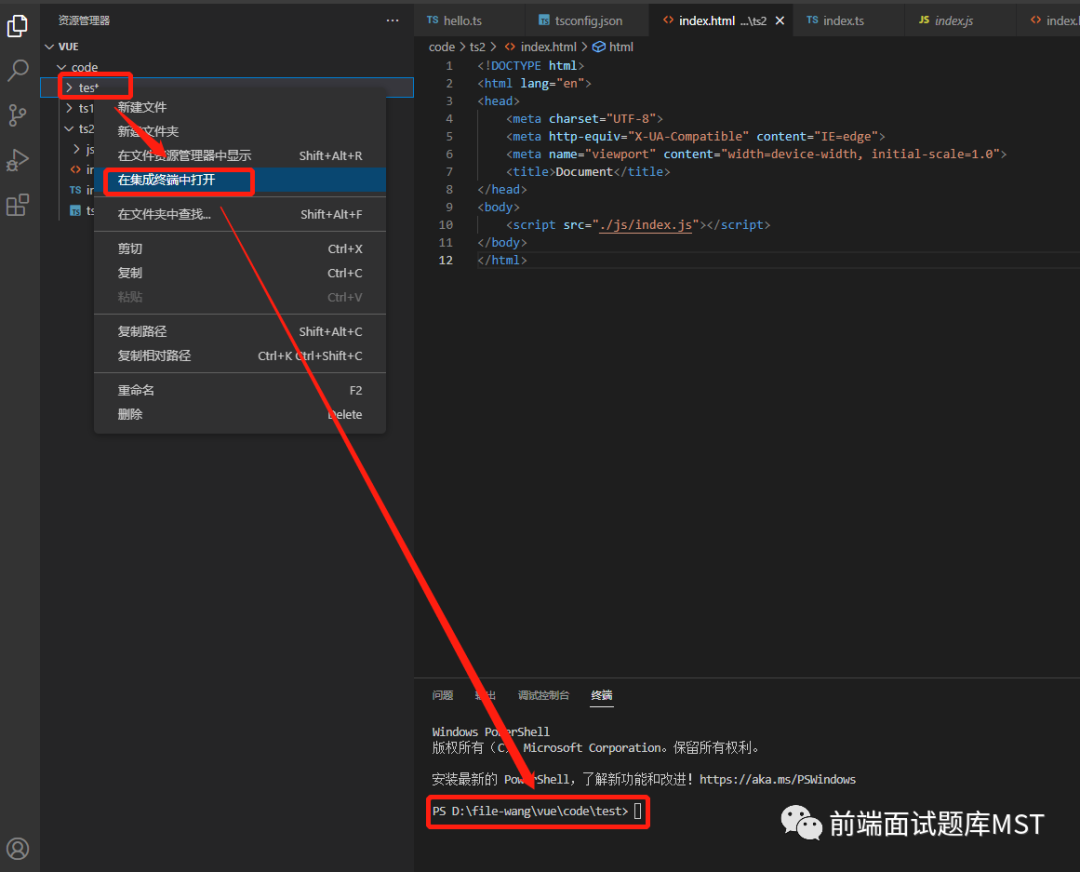Open the Explorer files icon in activity bar

point(17,25)
